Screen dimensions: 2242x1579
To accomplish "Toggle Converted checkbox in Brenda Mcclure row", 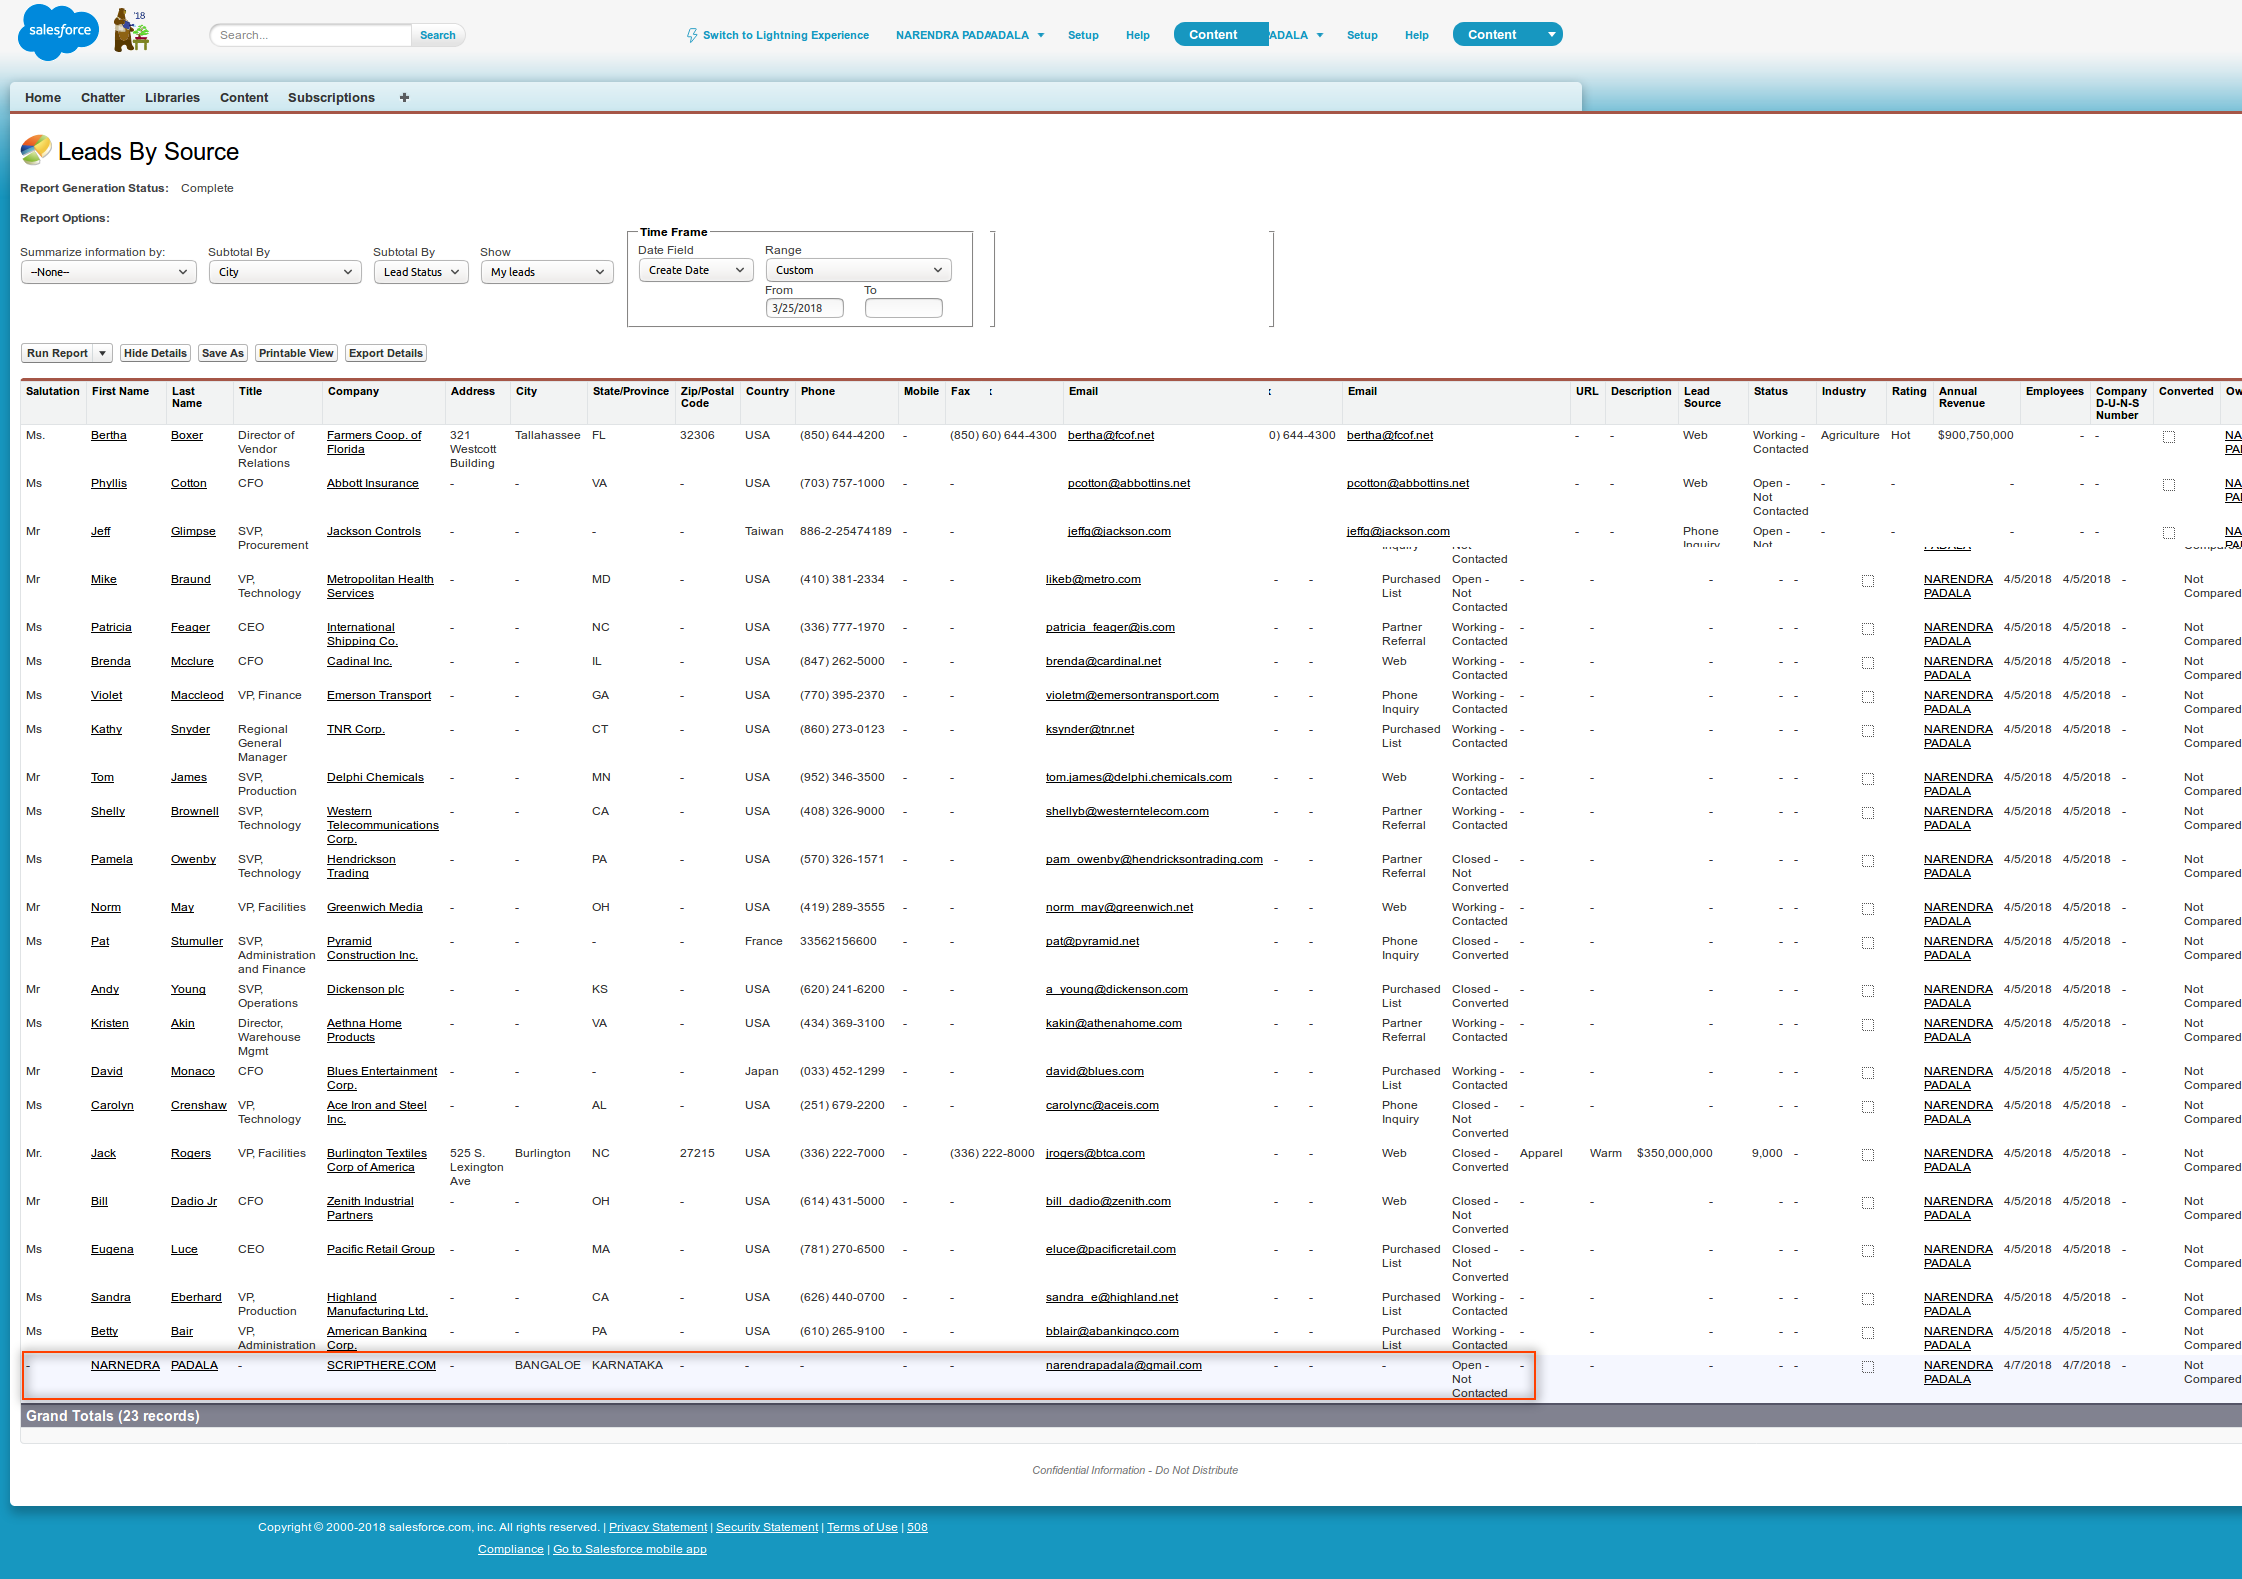I will point(1867,663).
